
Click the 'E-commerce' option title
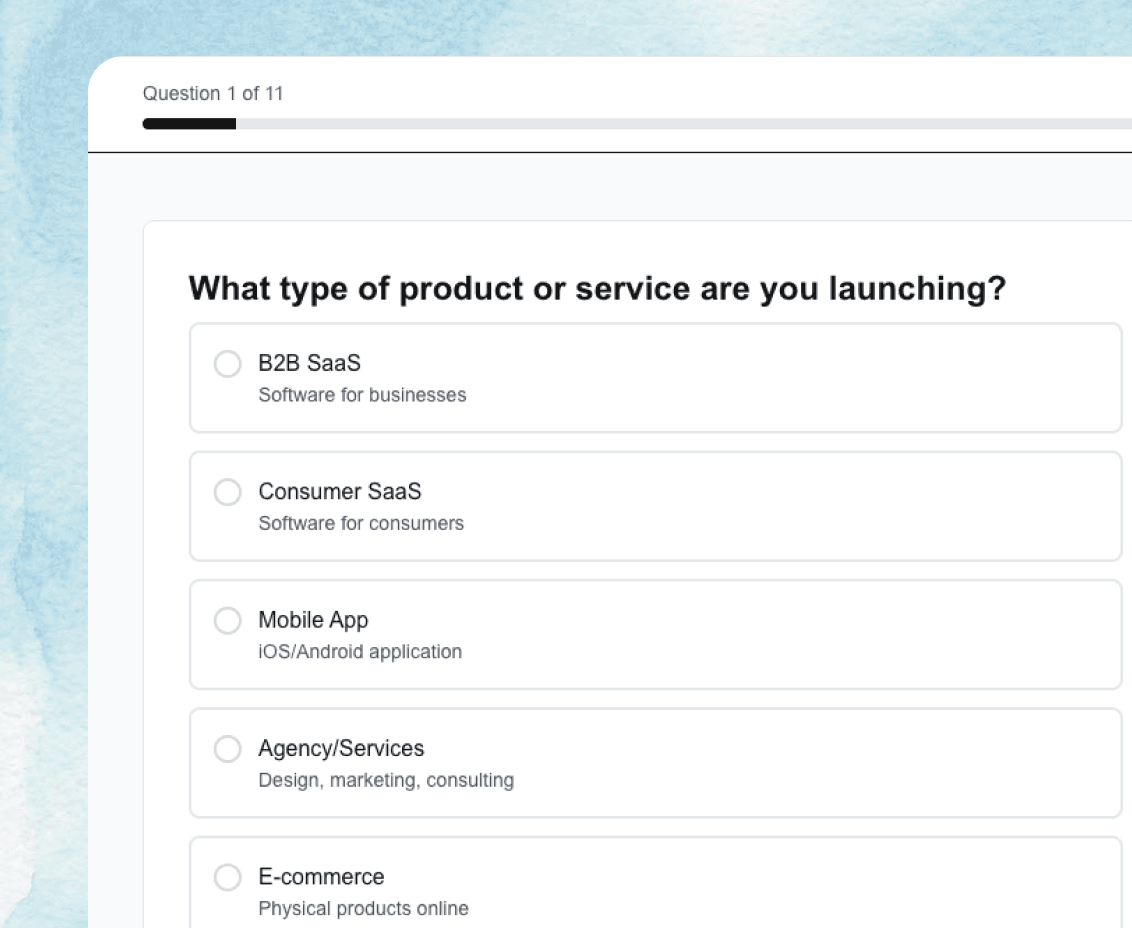[x=321, y=877]
